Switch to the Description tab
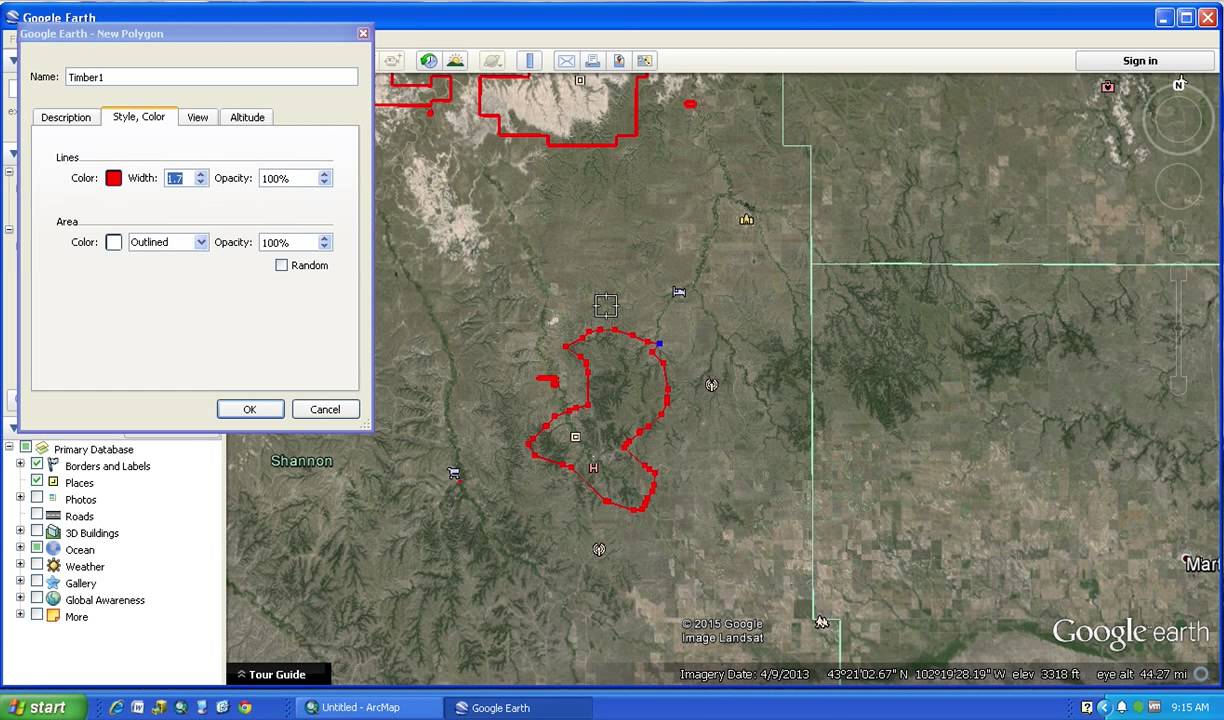The width and height of the screenshot is (1224, 720). [x=66, y=117]
